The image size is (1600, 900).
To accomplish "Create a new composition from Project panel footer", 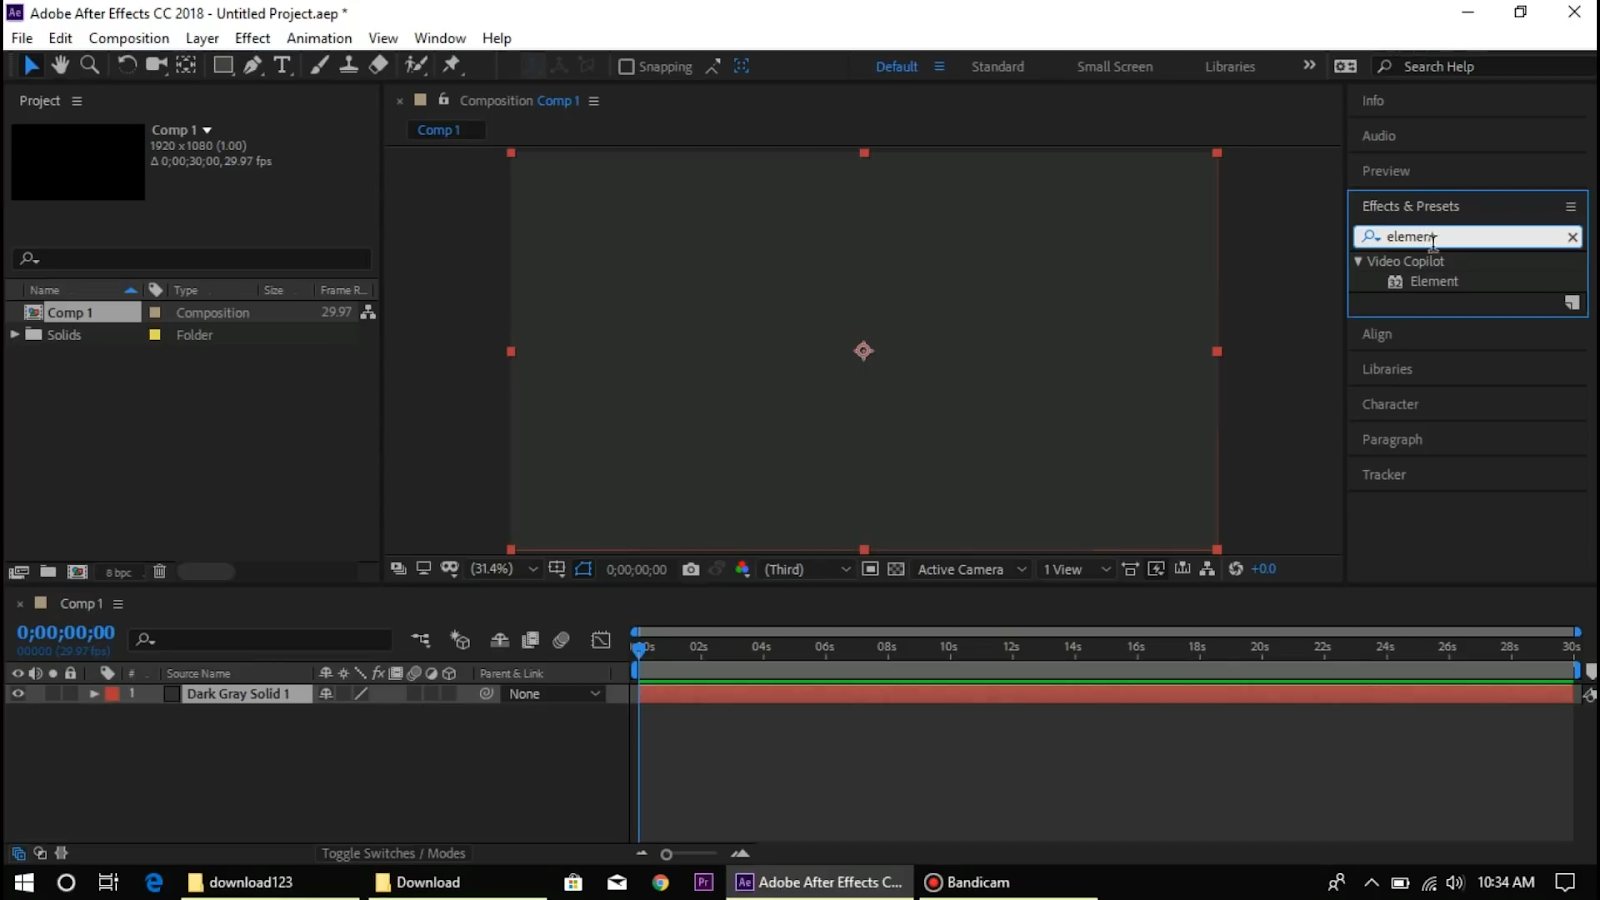I will tap(77, 572).
